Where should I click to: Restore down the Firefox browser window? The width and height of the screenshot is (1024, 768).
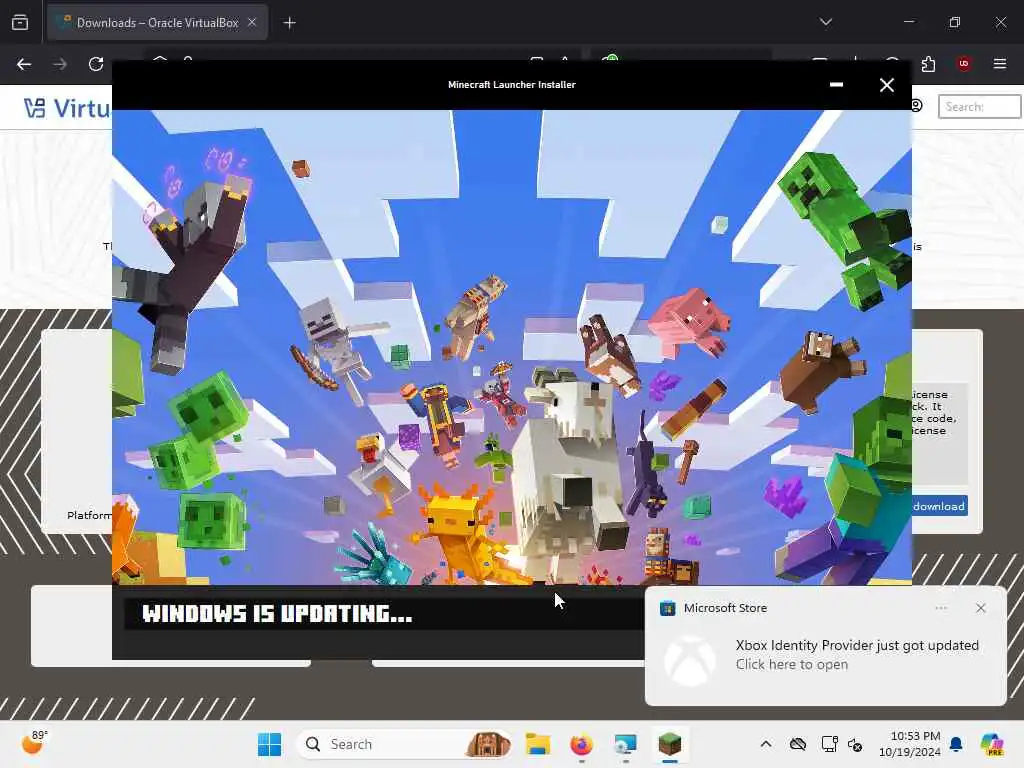pyautogui.click(x=955, y=22)
